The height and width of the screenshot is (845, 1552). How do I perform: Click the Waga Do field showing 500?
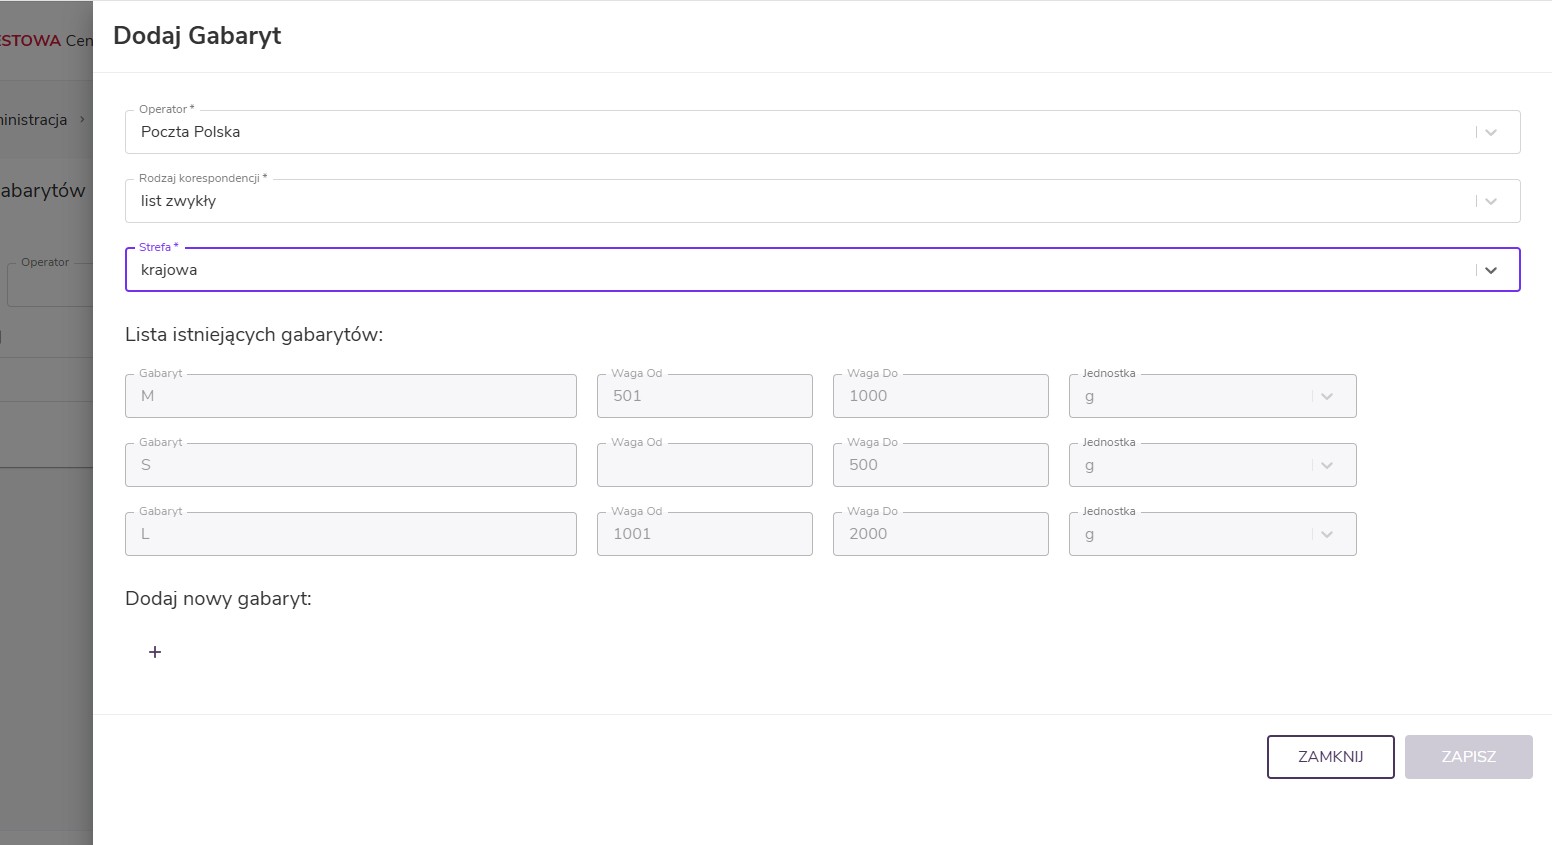[x=940, y=465]
